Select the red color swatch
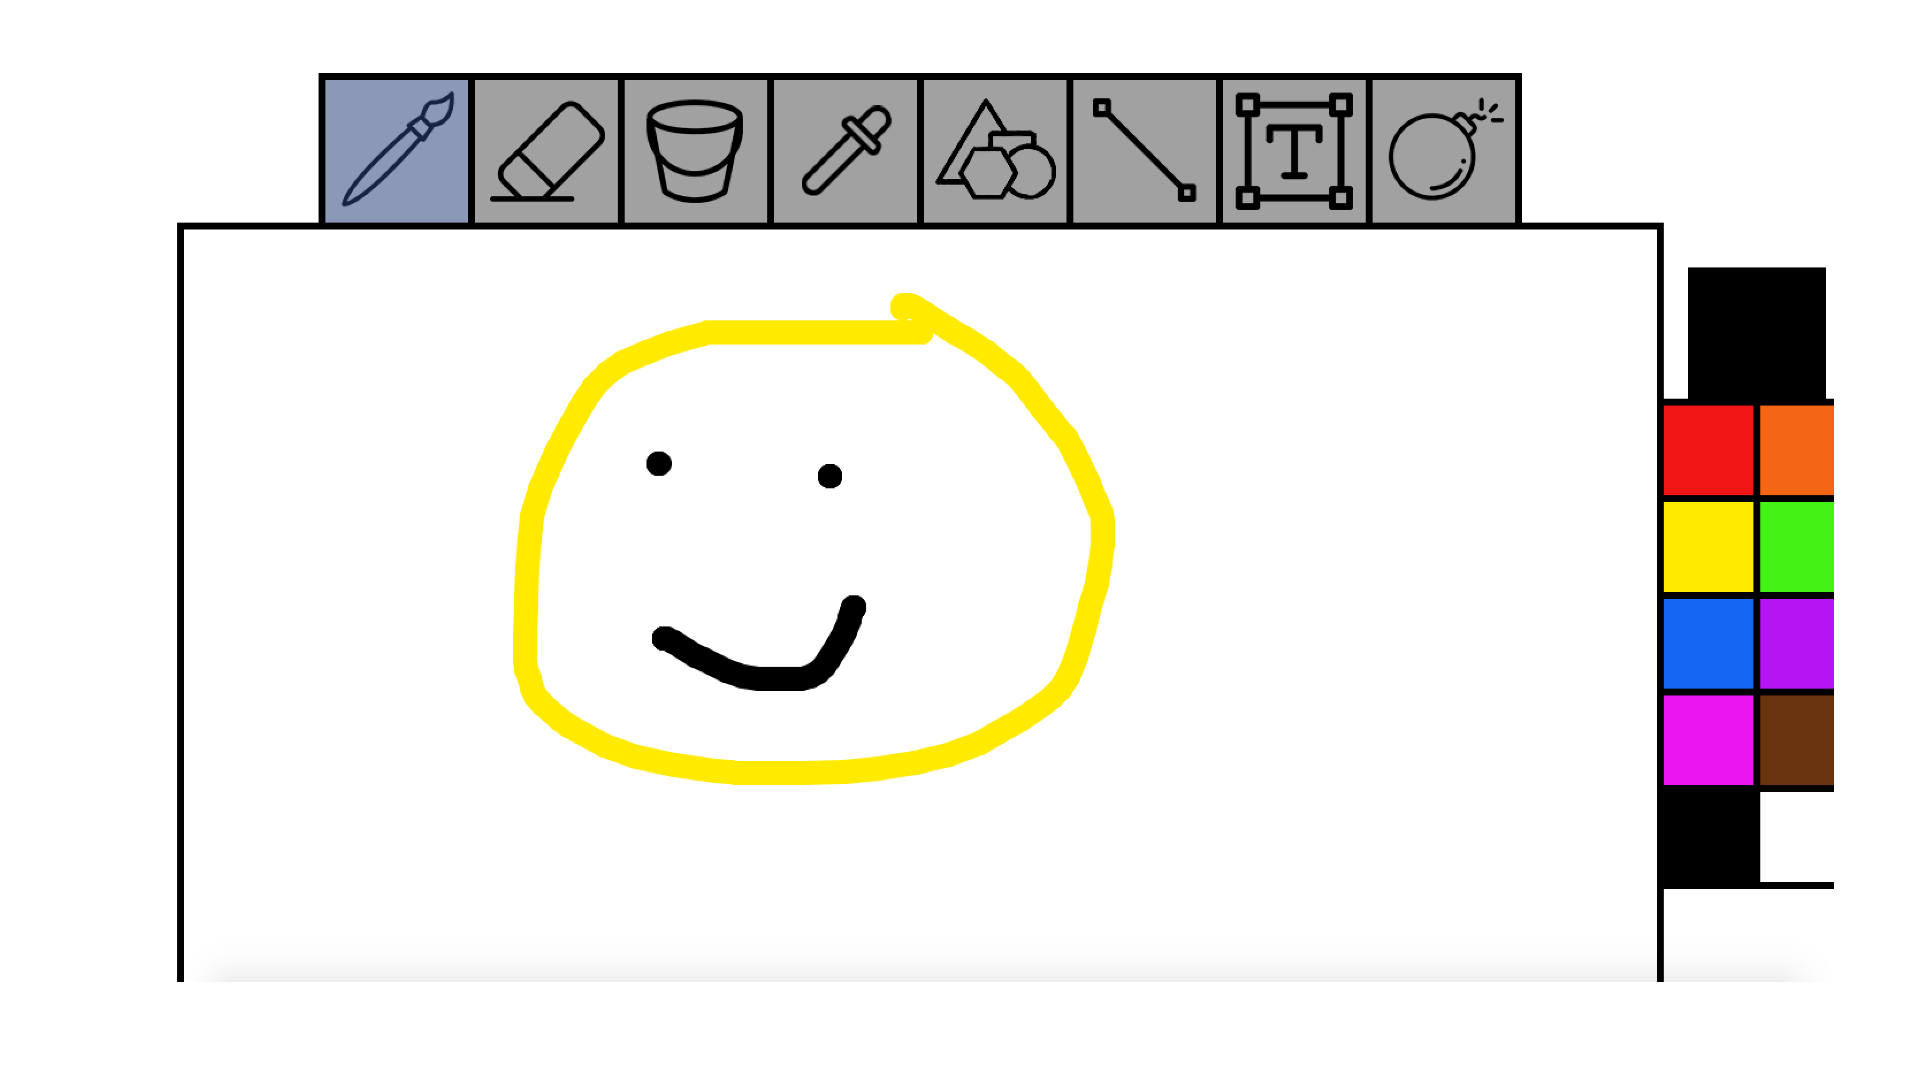The width and height of the screenshot is (1920, 1080). [1708, 450]
